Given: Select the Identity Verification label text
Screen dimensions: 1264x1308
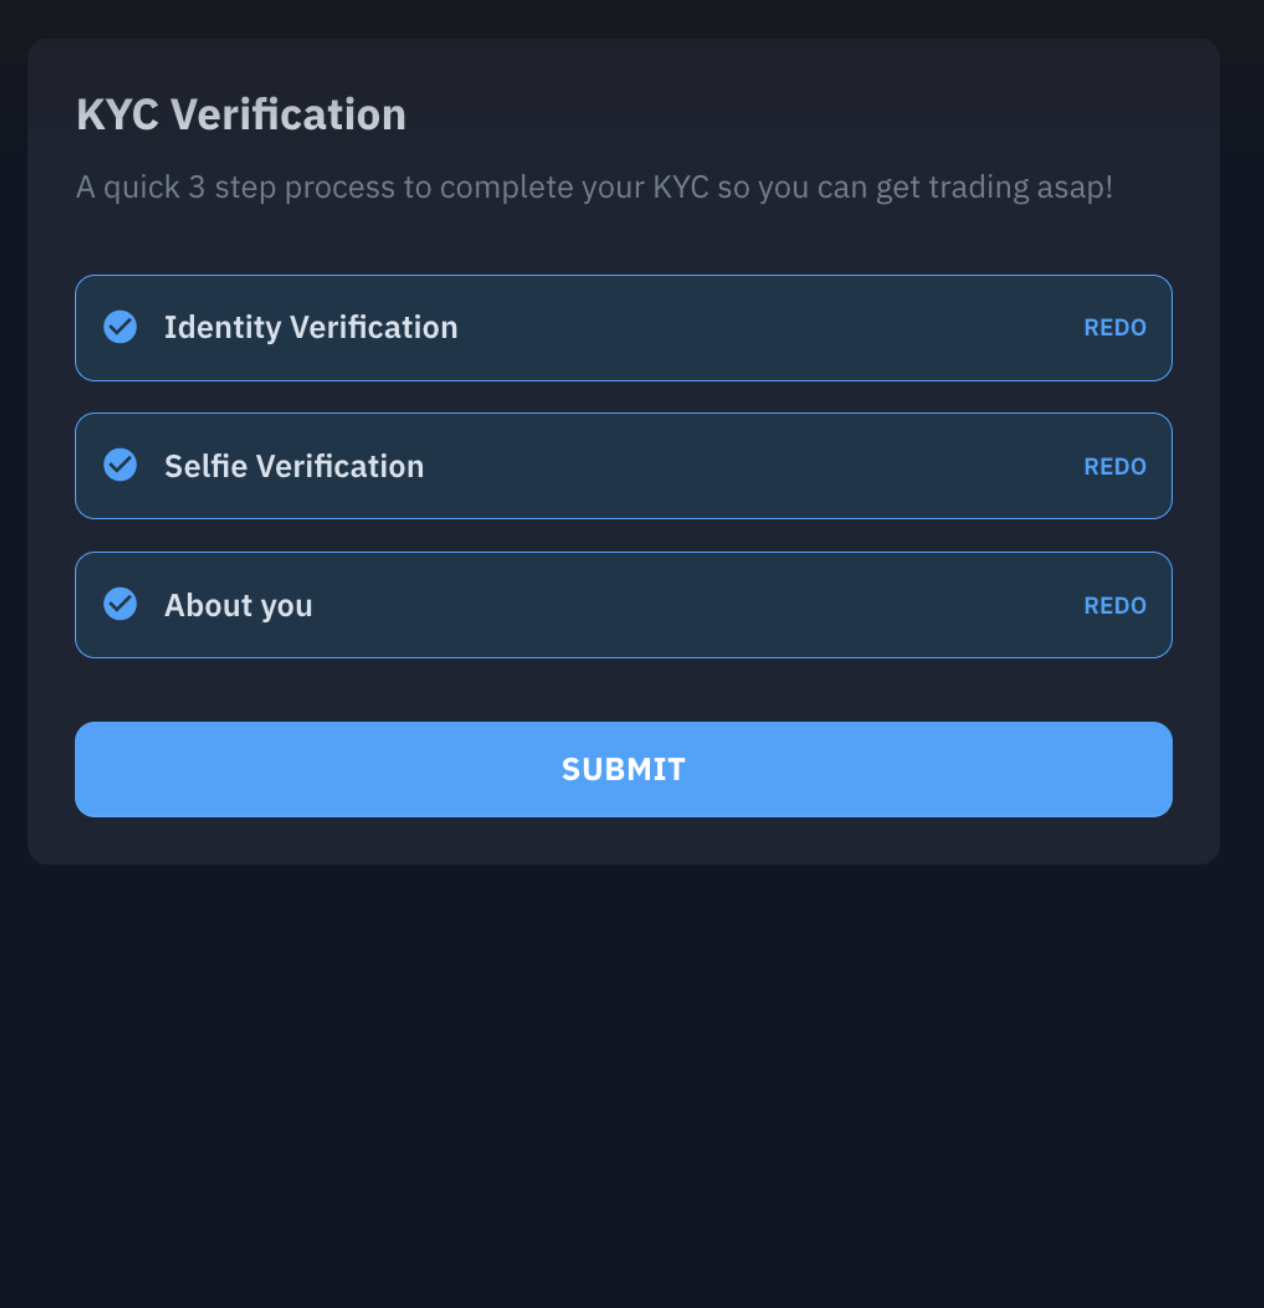Looking at the screenshot, I should pos(311,328).
